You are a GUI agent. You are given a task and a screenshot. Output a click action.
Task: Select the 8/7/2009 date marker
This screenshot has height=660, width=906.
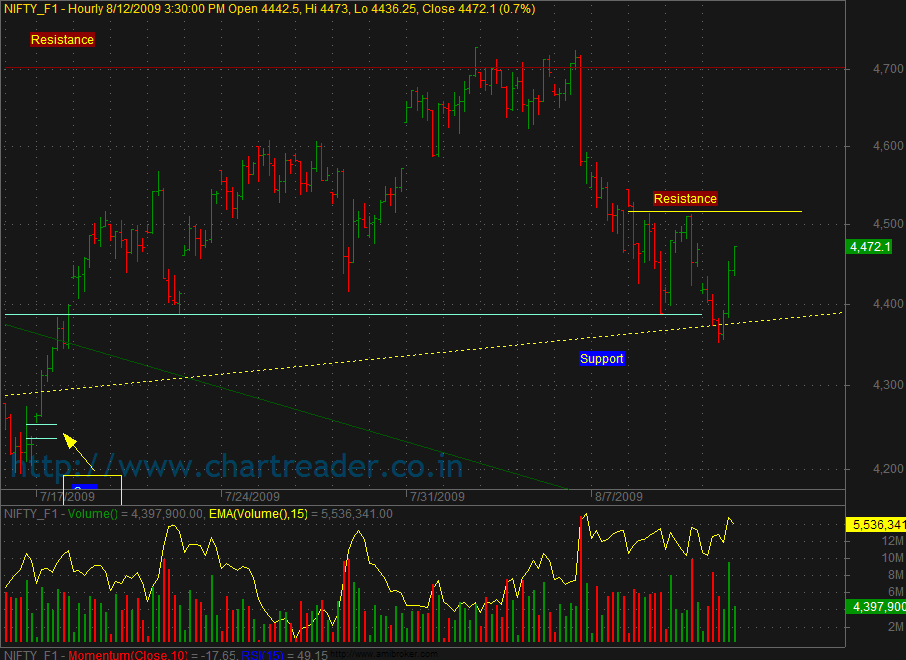[617, 496]
